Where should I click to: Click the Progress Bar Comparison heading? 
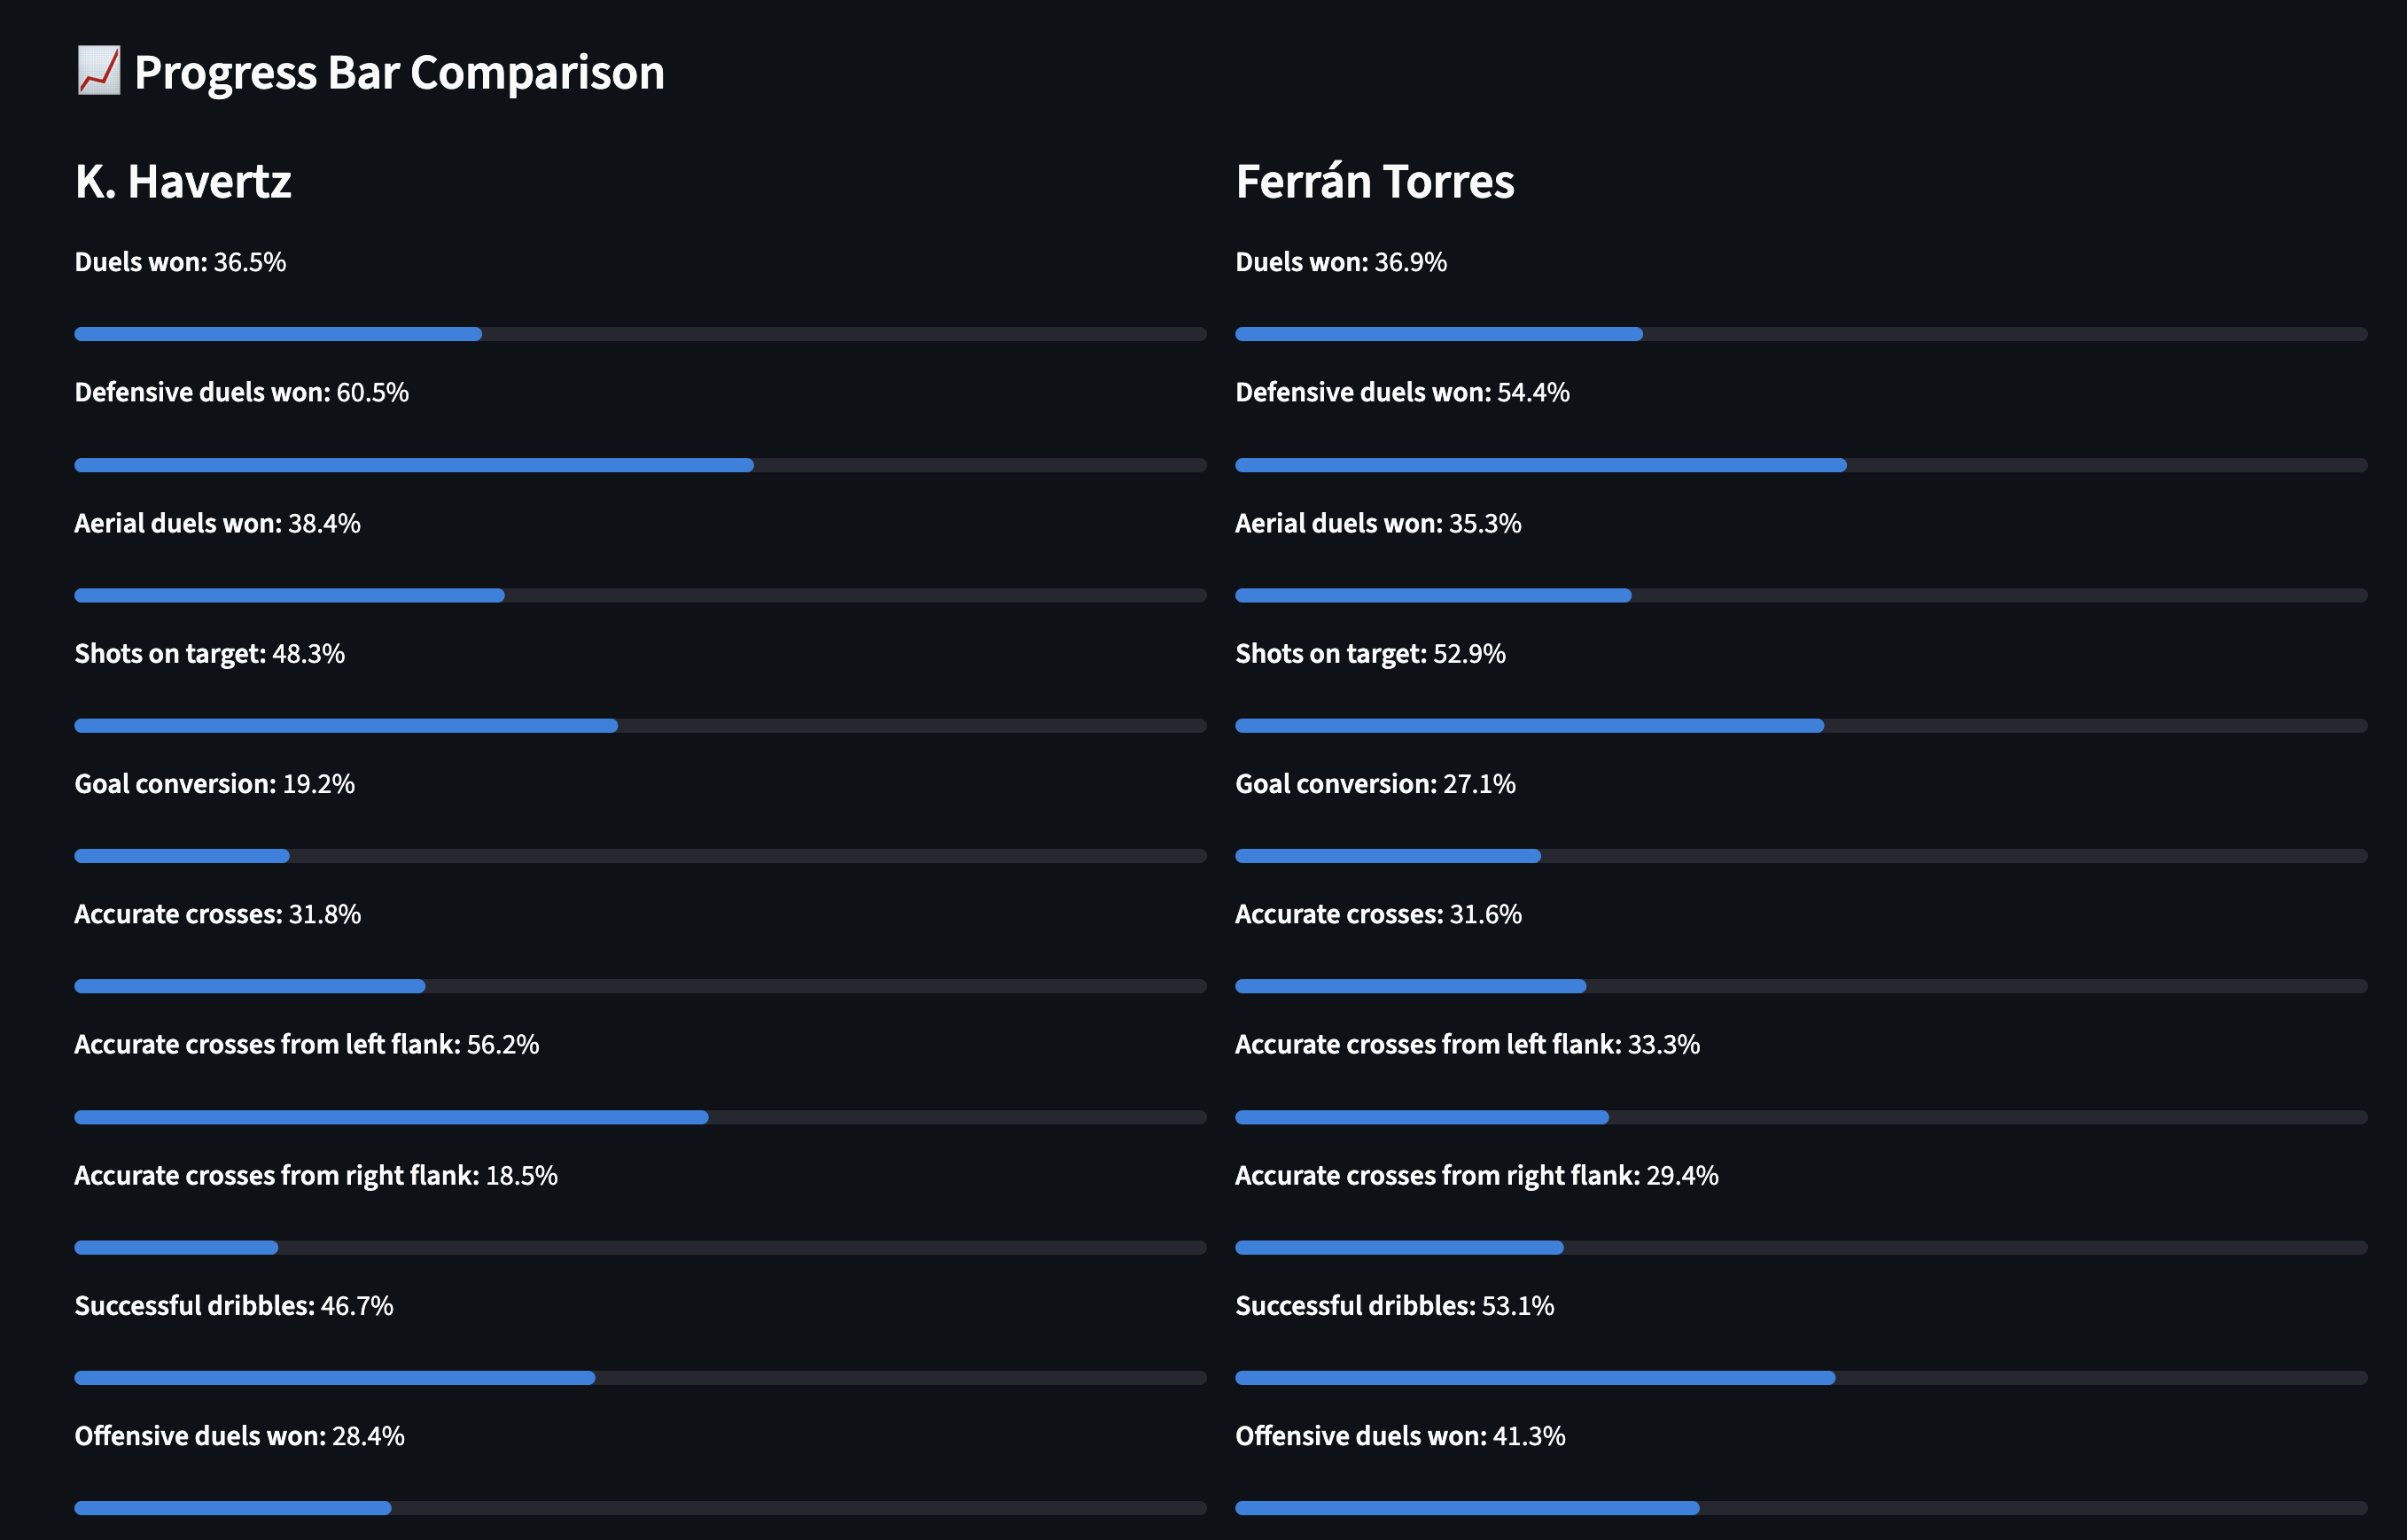(x=398, y=73)
